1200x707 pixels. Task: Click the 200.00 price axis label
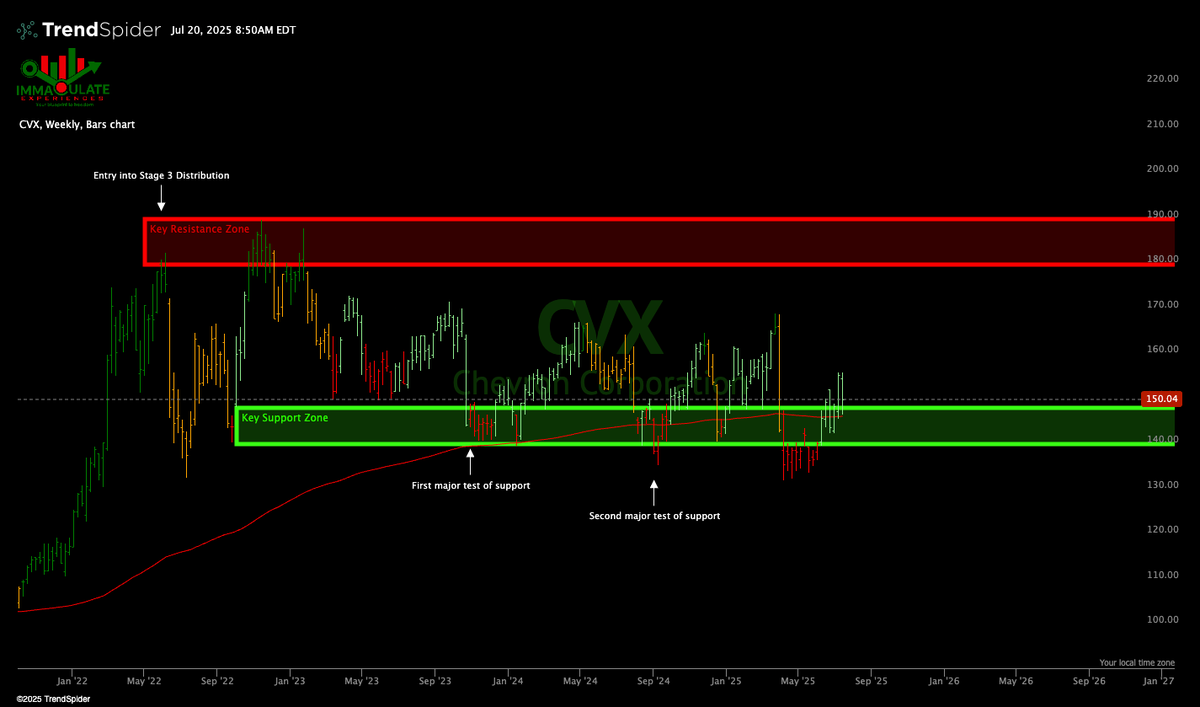pos(1163,169)
